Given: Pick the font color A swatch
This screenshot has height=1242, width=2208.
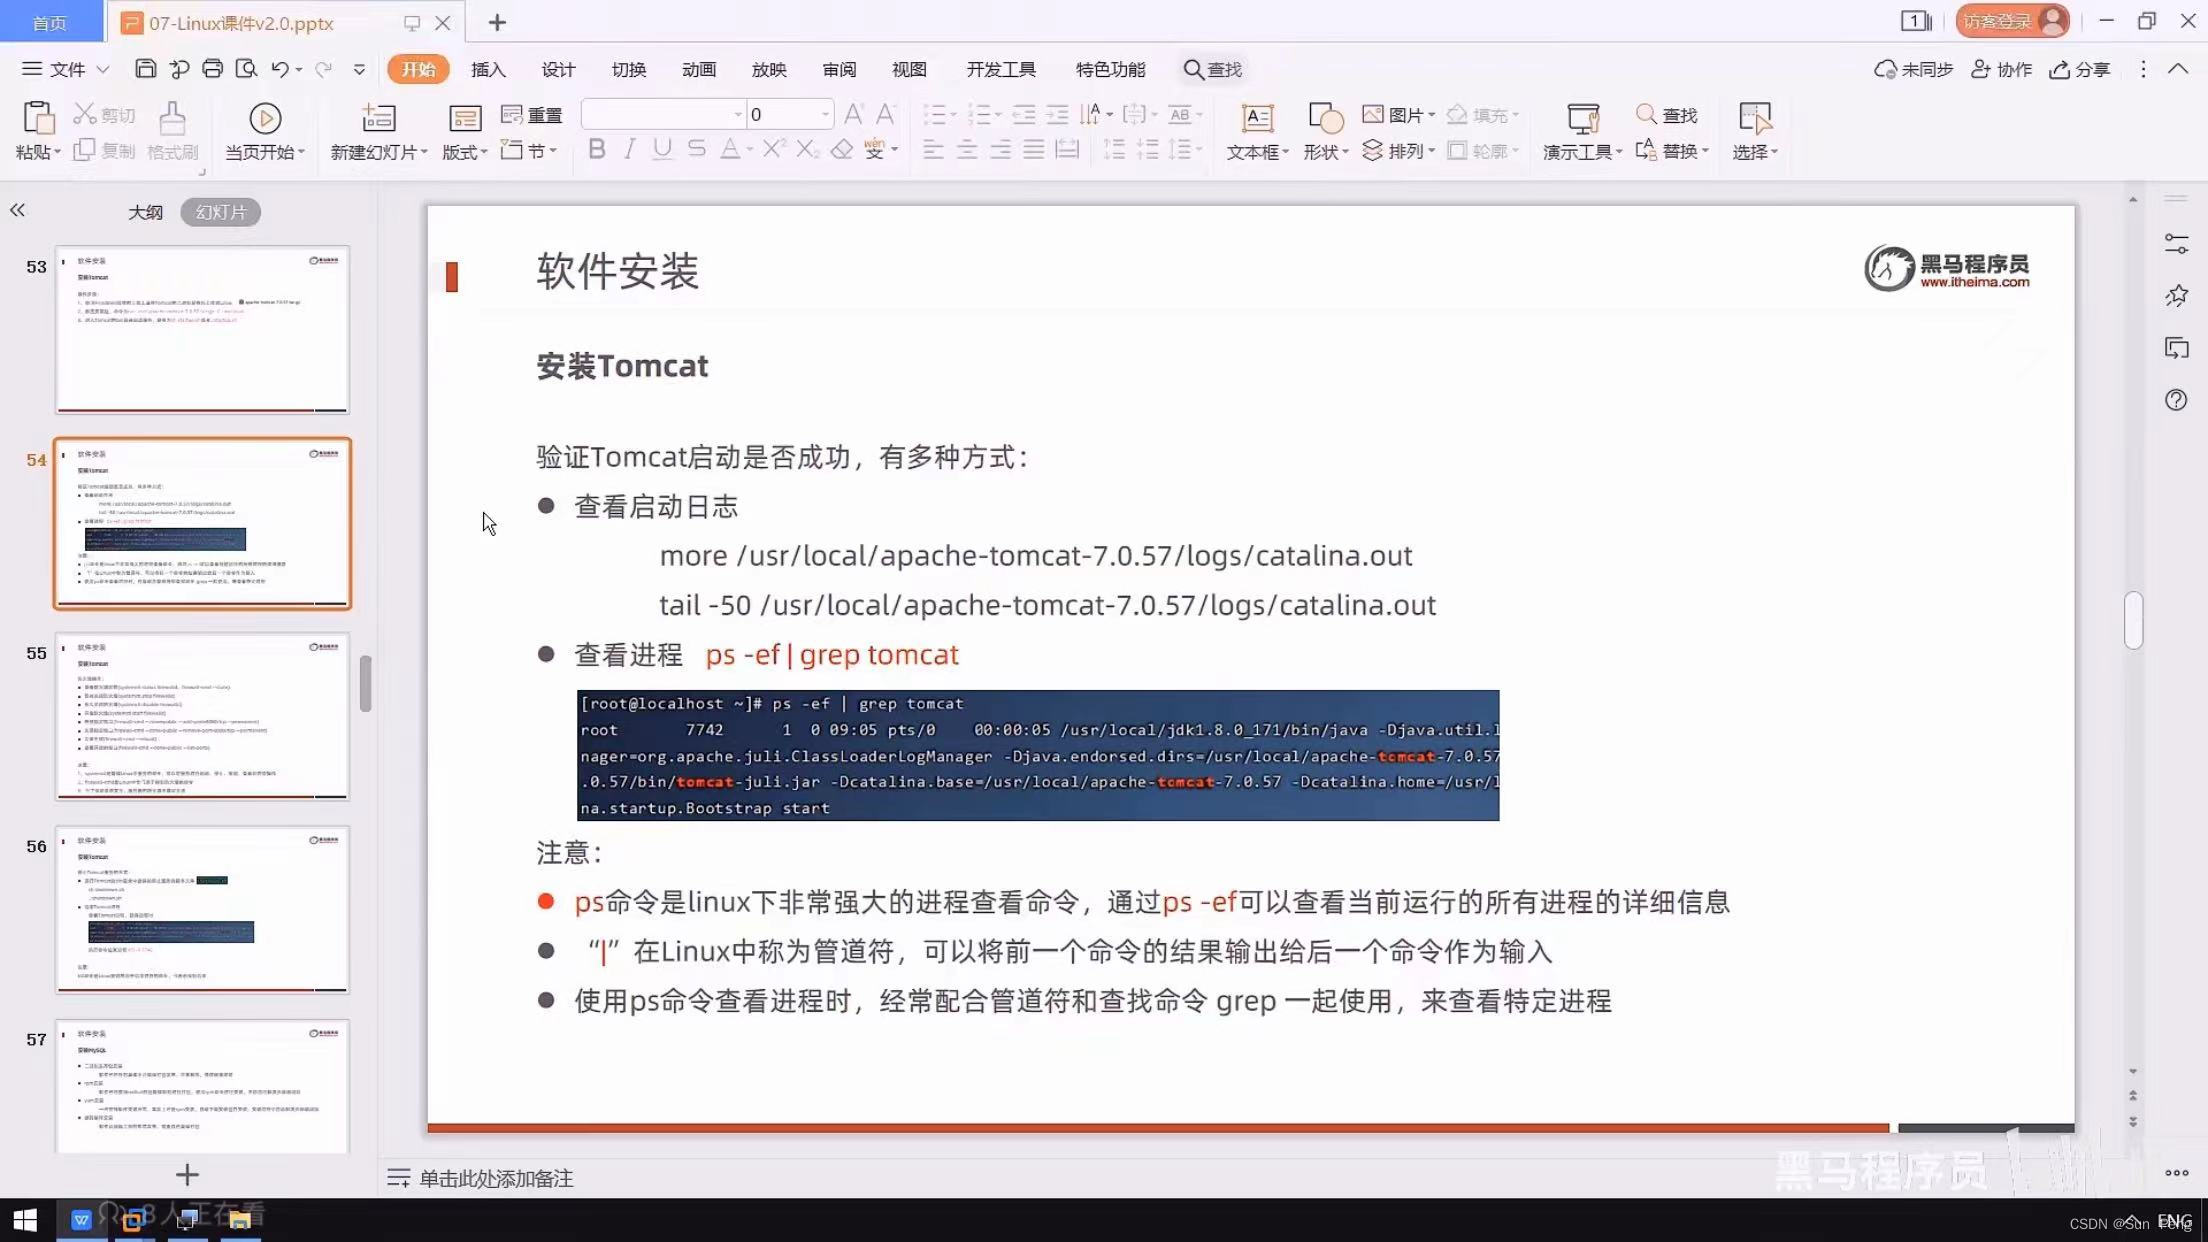Looking at the screenshot, I should click(x=730, y=150).
